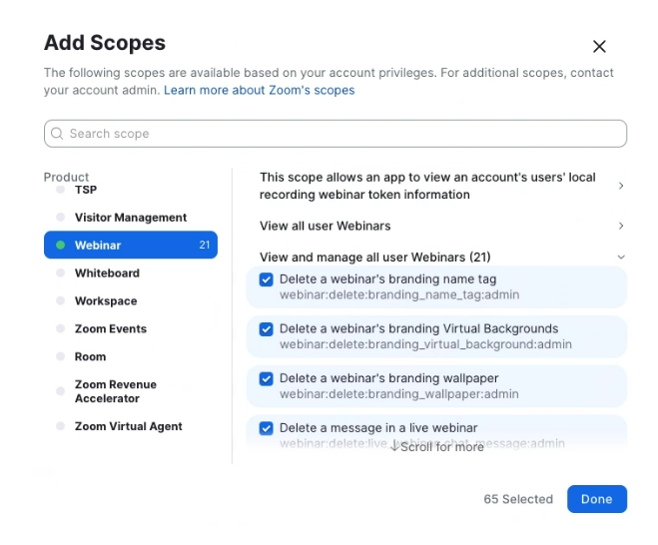
Task: Uncheck Delete a webinar's branding wallpaper
Action: pyautogui.click(x=266, y=378)
